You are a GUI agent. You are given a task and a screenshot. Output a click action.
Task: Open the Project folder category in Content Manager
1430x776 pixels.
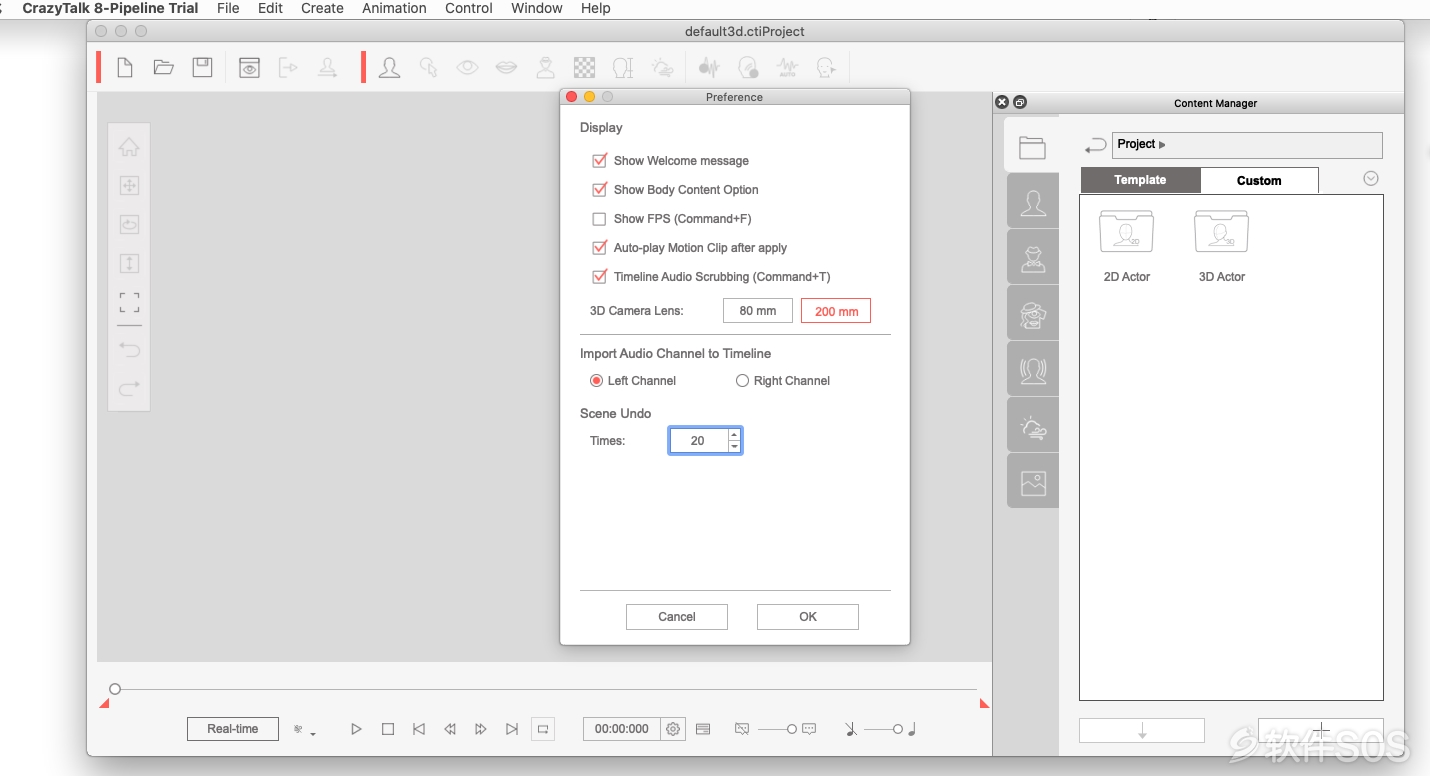click(1032, 147)
